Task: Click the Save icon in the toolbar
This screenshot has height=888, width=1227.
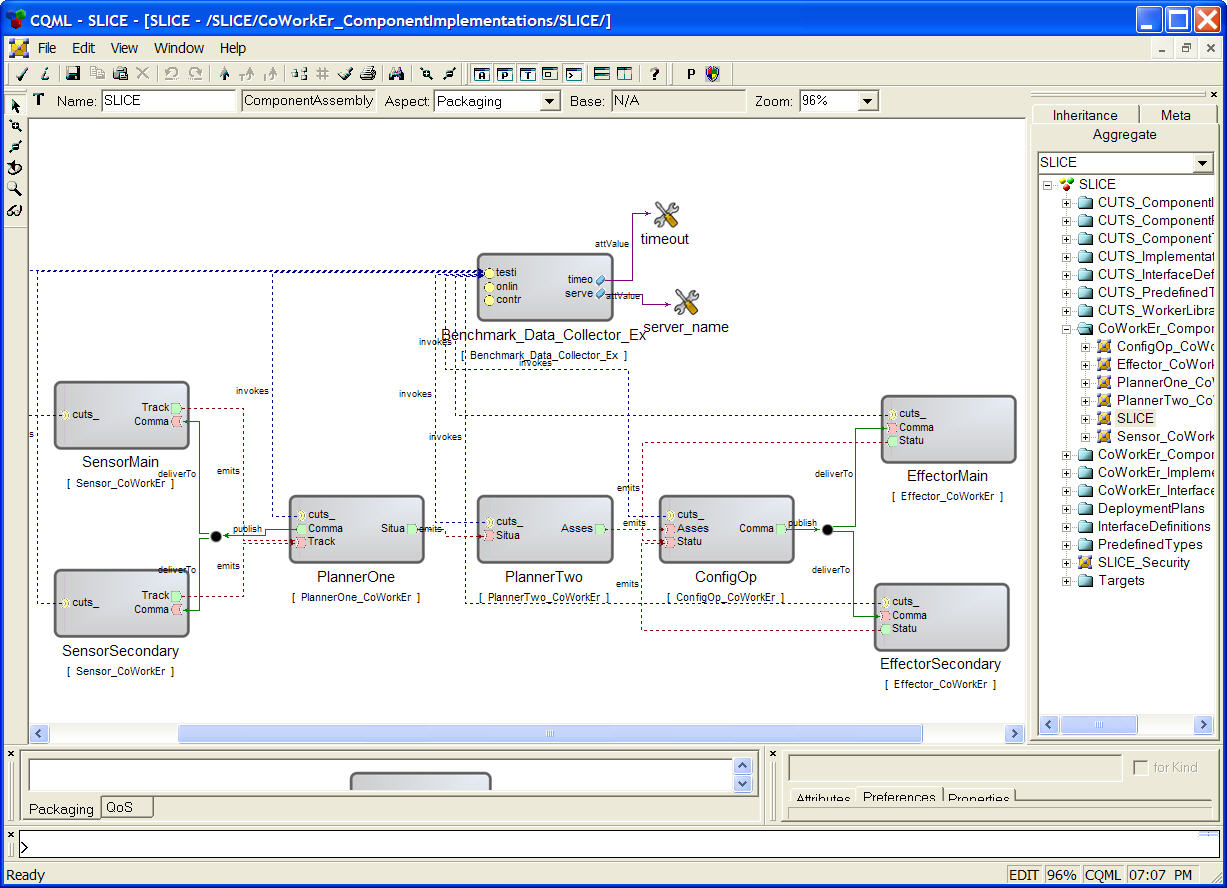Action: (73, 73)
